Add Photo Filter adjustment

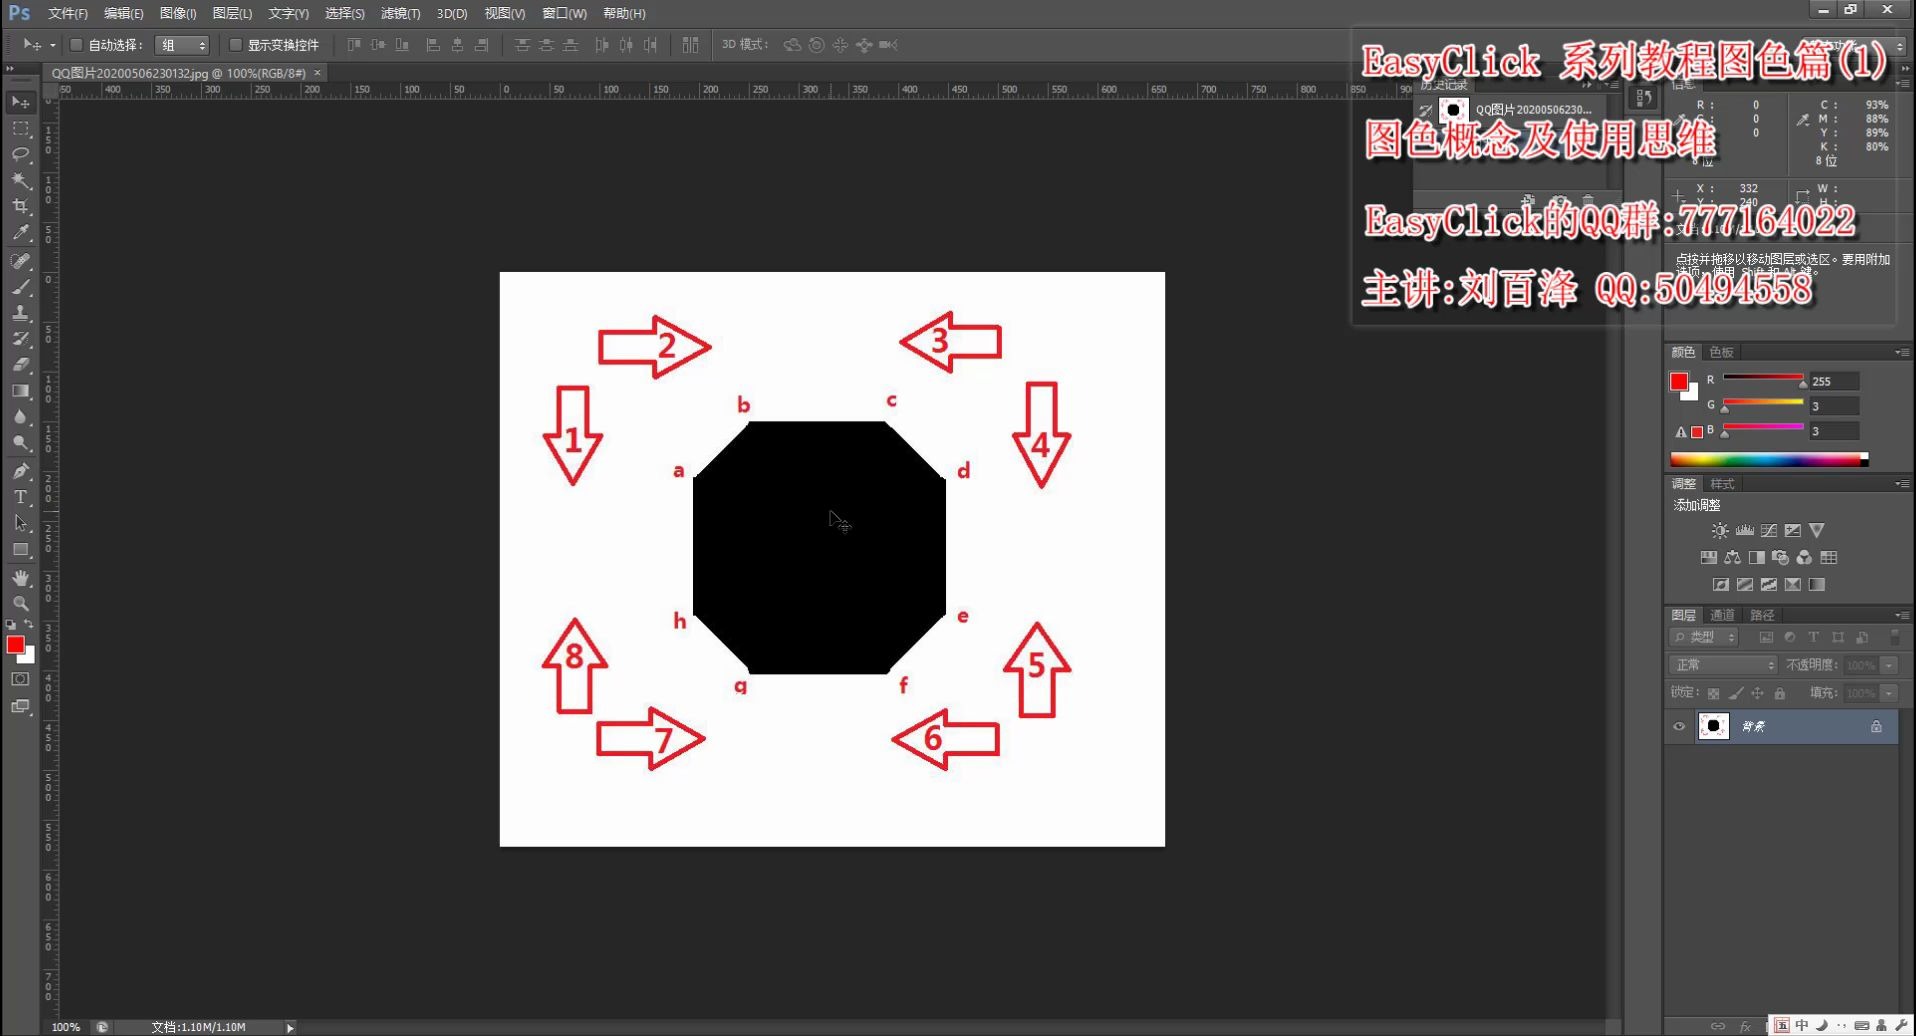point(1780,558)
